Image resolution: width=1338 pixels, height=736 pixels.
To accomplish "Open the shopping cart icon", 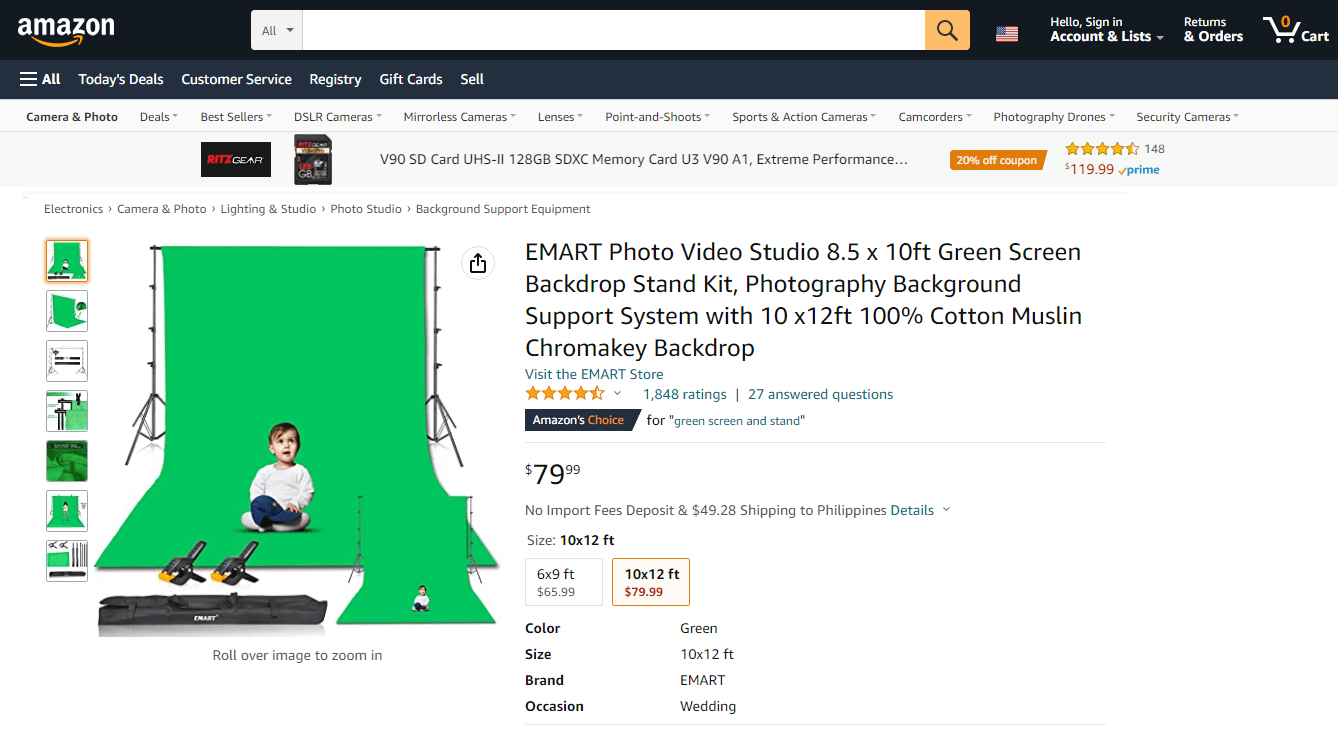I will tap(1295, 30).
